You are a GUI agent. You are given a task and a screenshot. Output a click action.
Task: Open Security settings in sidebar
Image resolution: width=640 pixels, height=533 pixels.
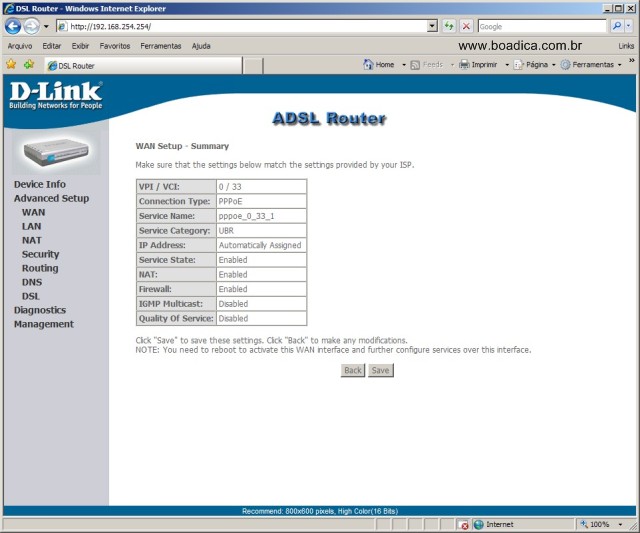tap(40, 254)
